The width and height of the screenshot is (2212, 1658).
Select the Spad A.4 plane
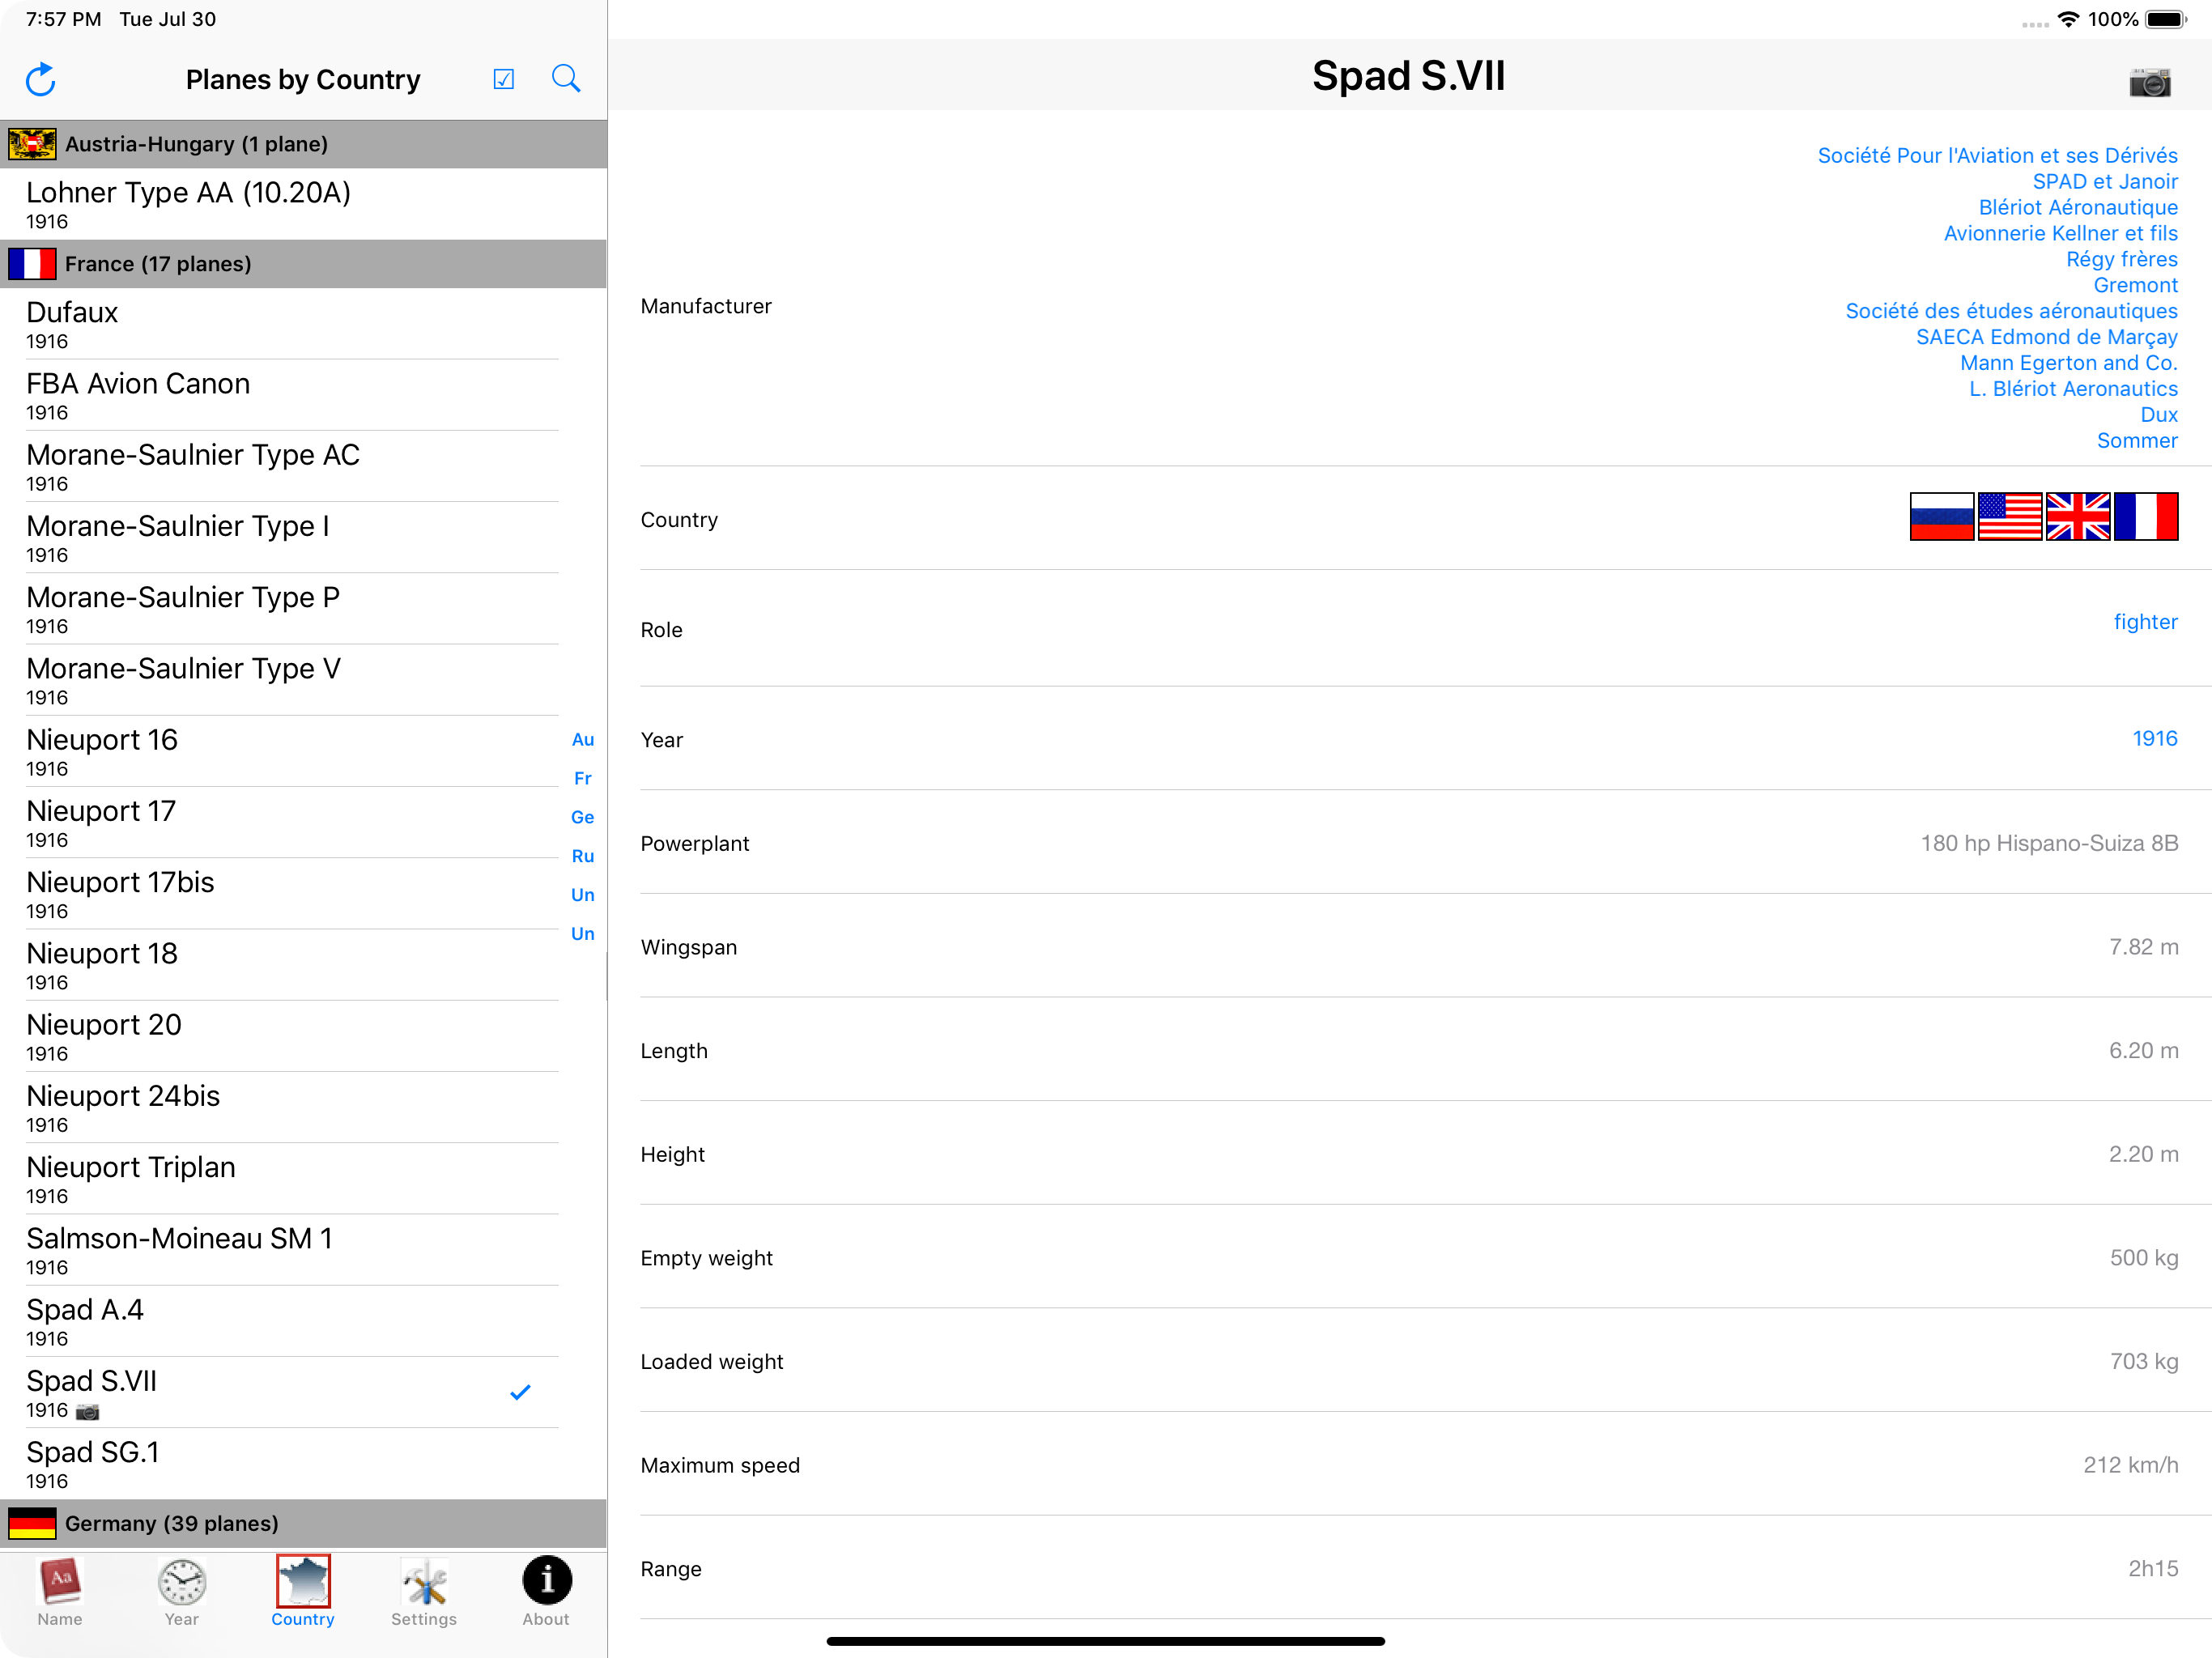(x=303, y=1321)
